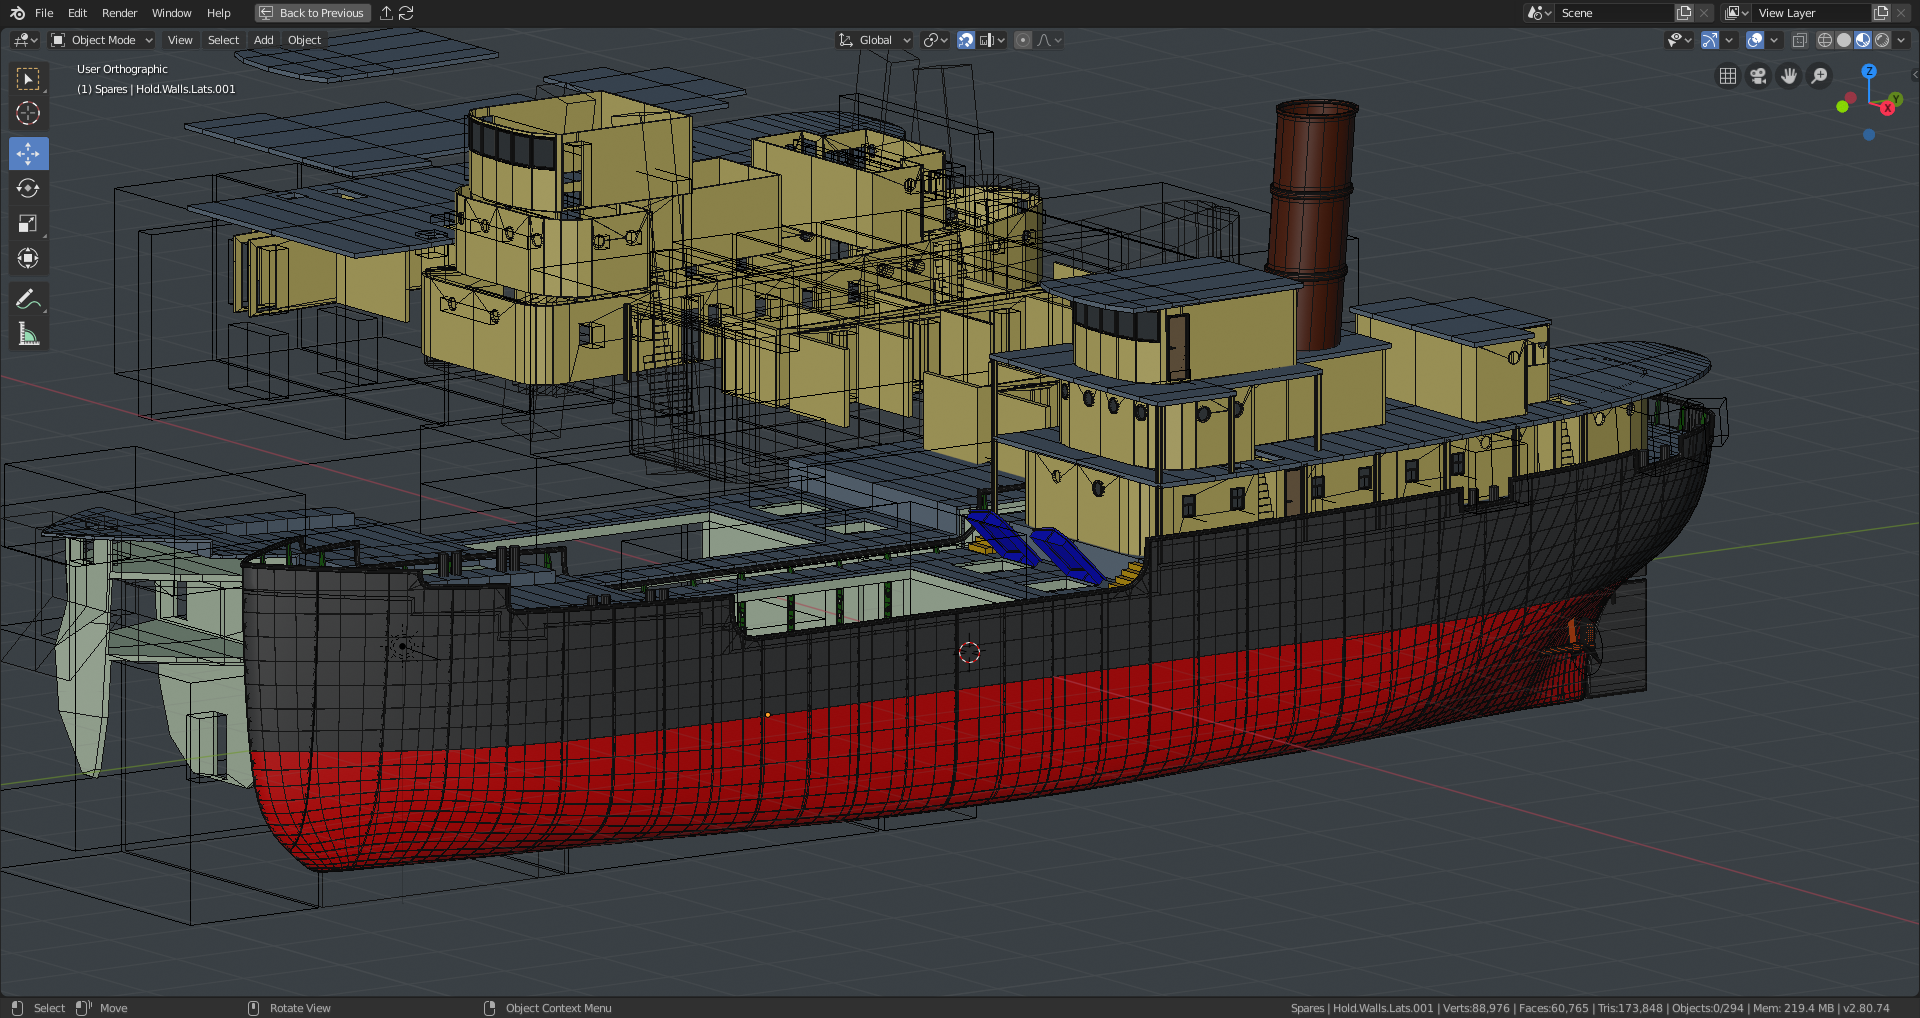Expand the Global transform orientation dropdown
The image size is (1920, 1018).
(875, 40)
